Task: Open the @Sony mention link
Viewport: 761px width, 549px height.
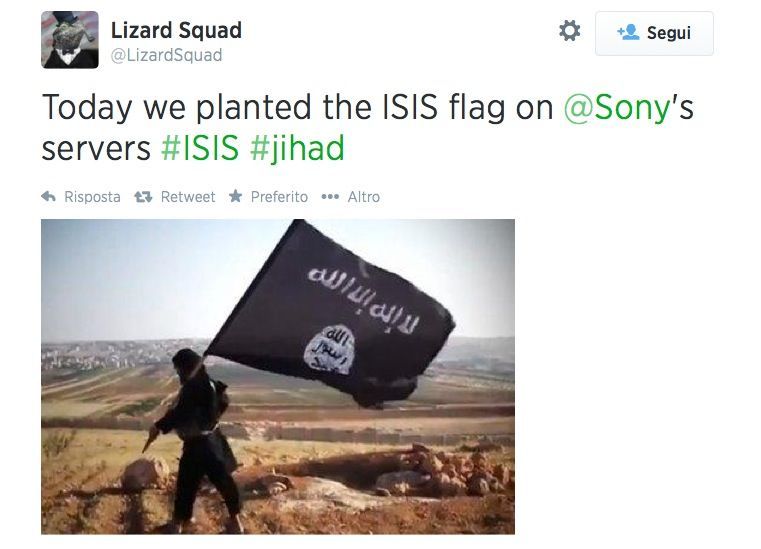Action: pyautogui.click(x=617, y=107)
